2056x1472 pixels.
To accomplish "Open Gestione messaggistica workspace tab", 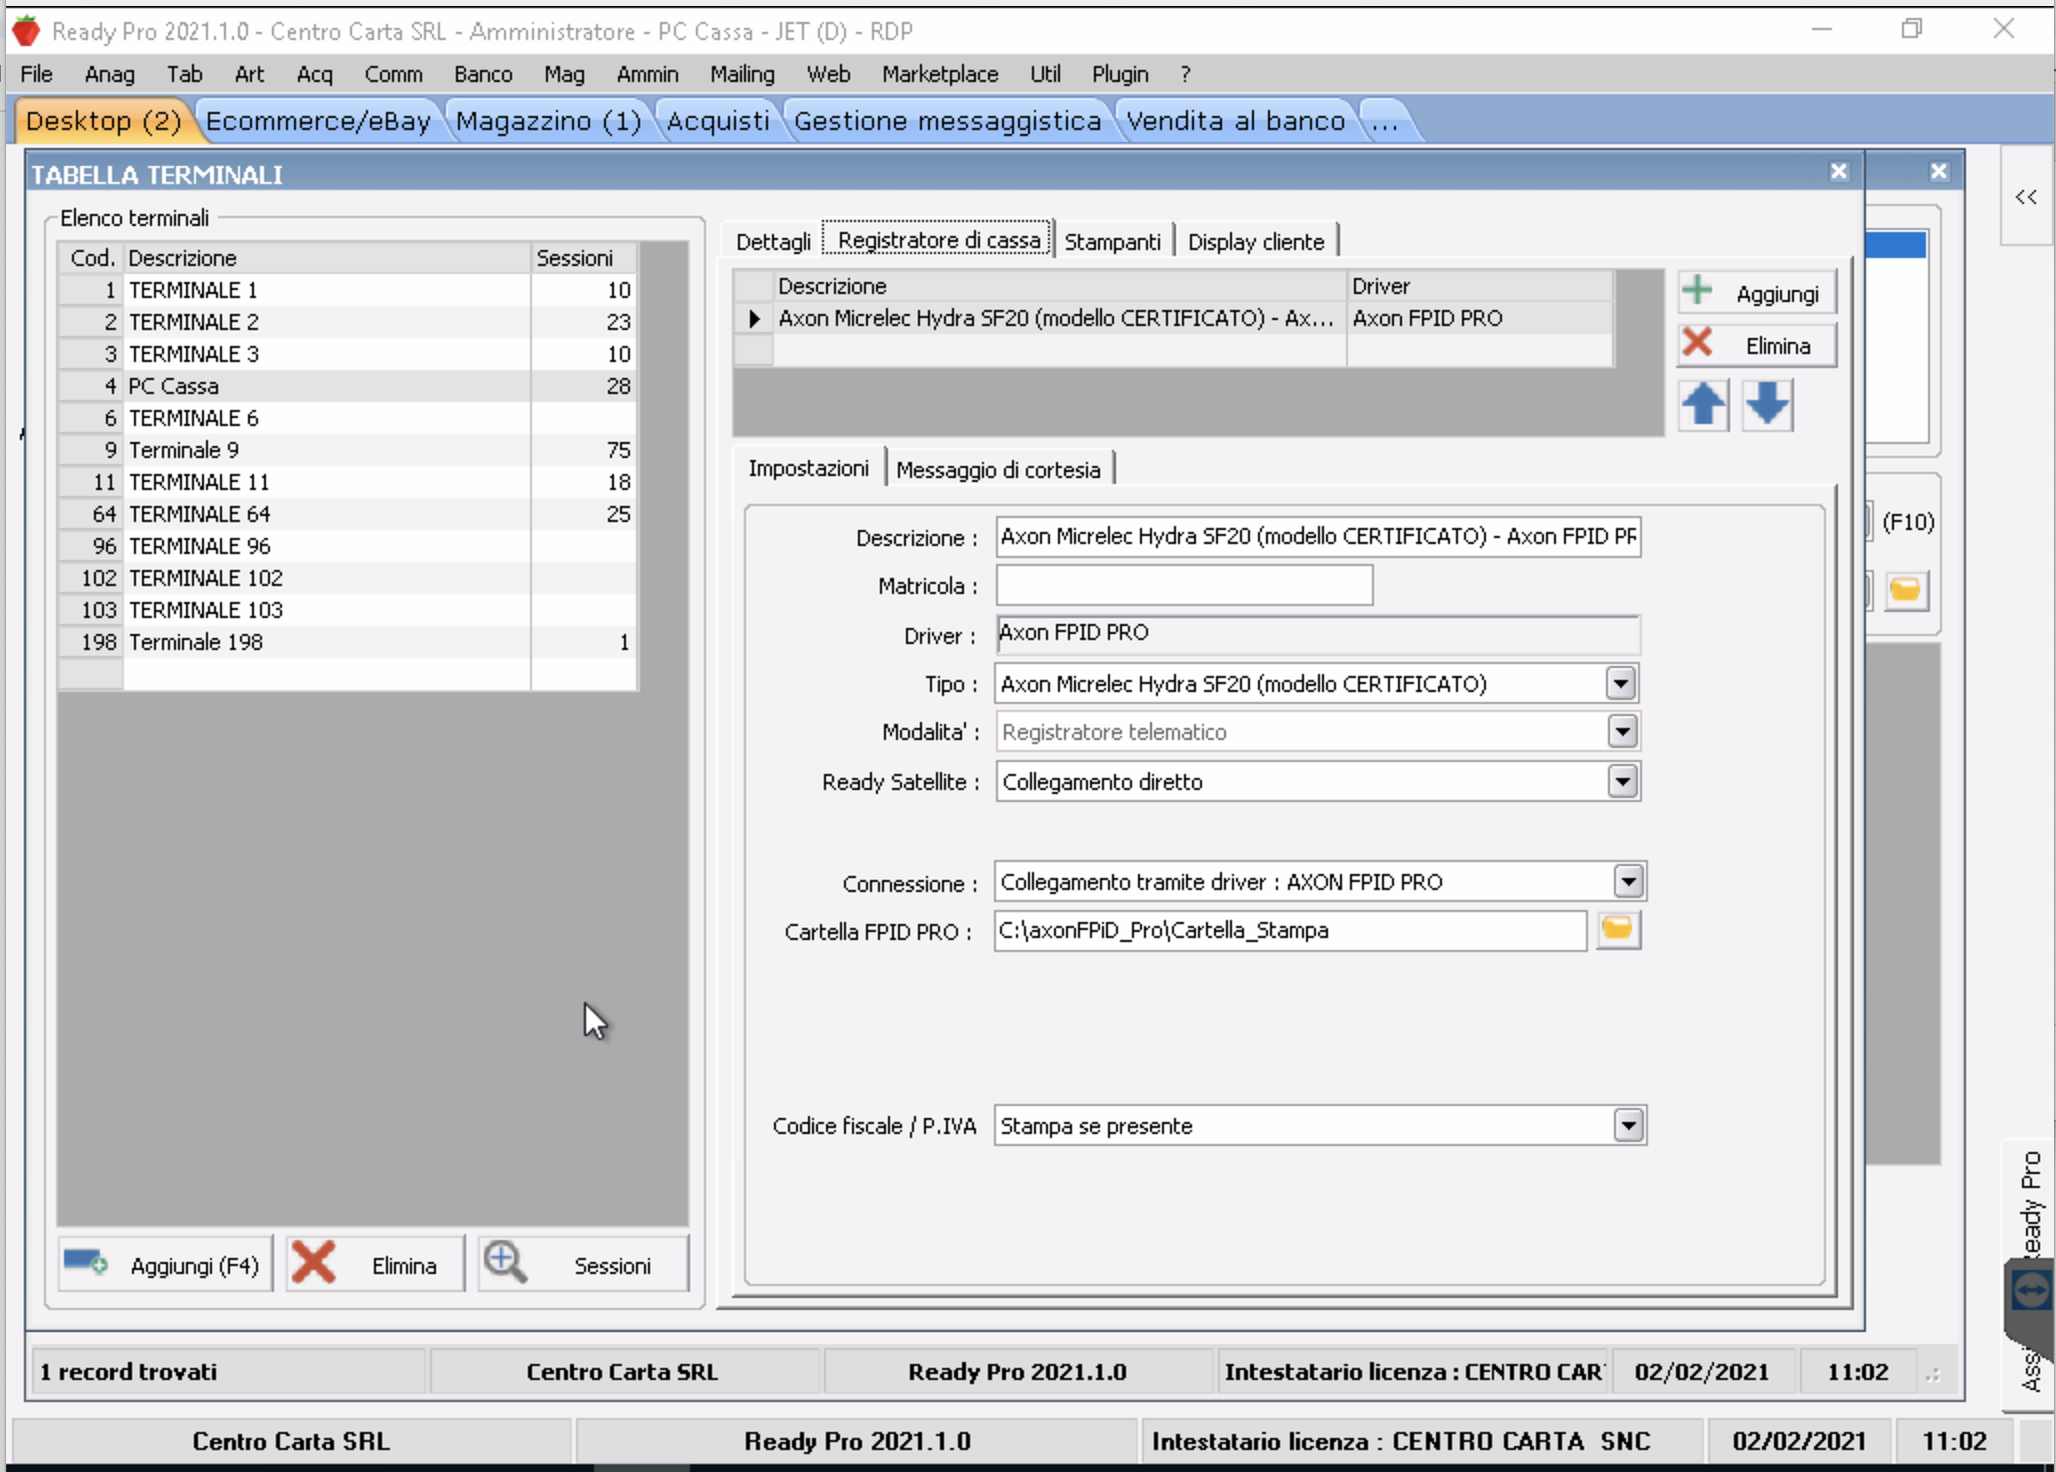I will (x=947, y=121).
